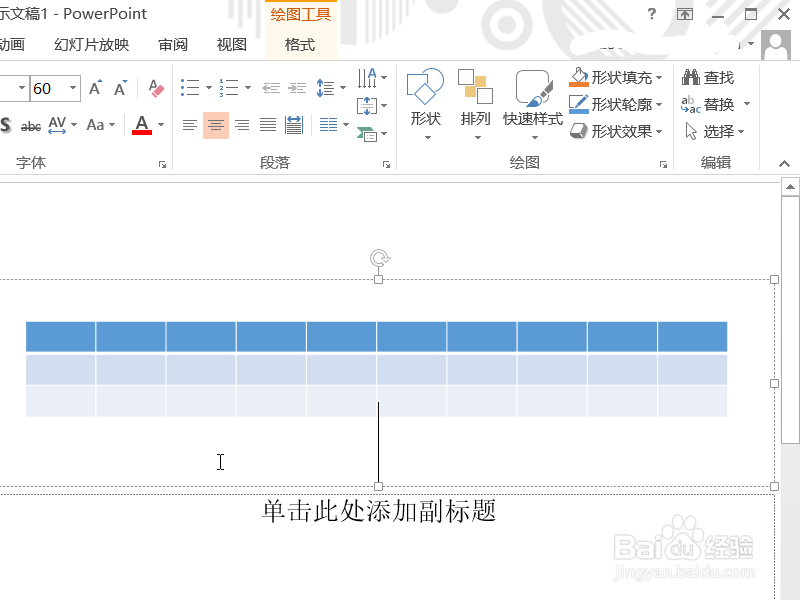
Task: Switch to the Animations tab
Action: [12, 45]
